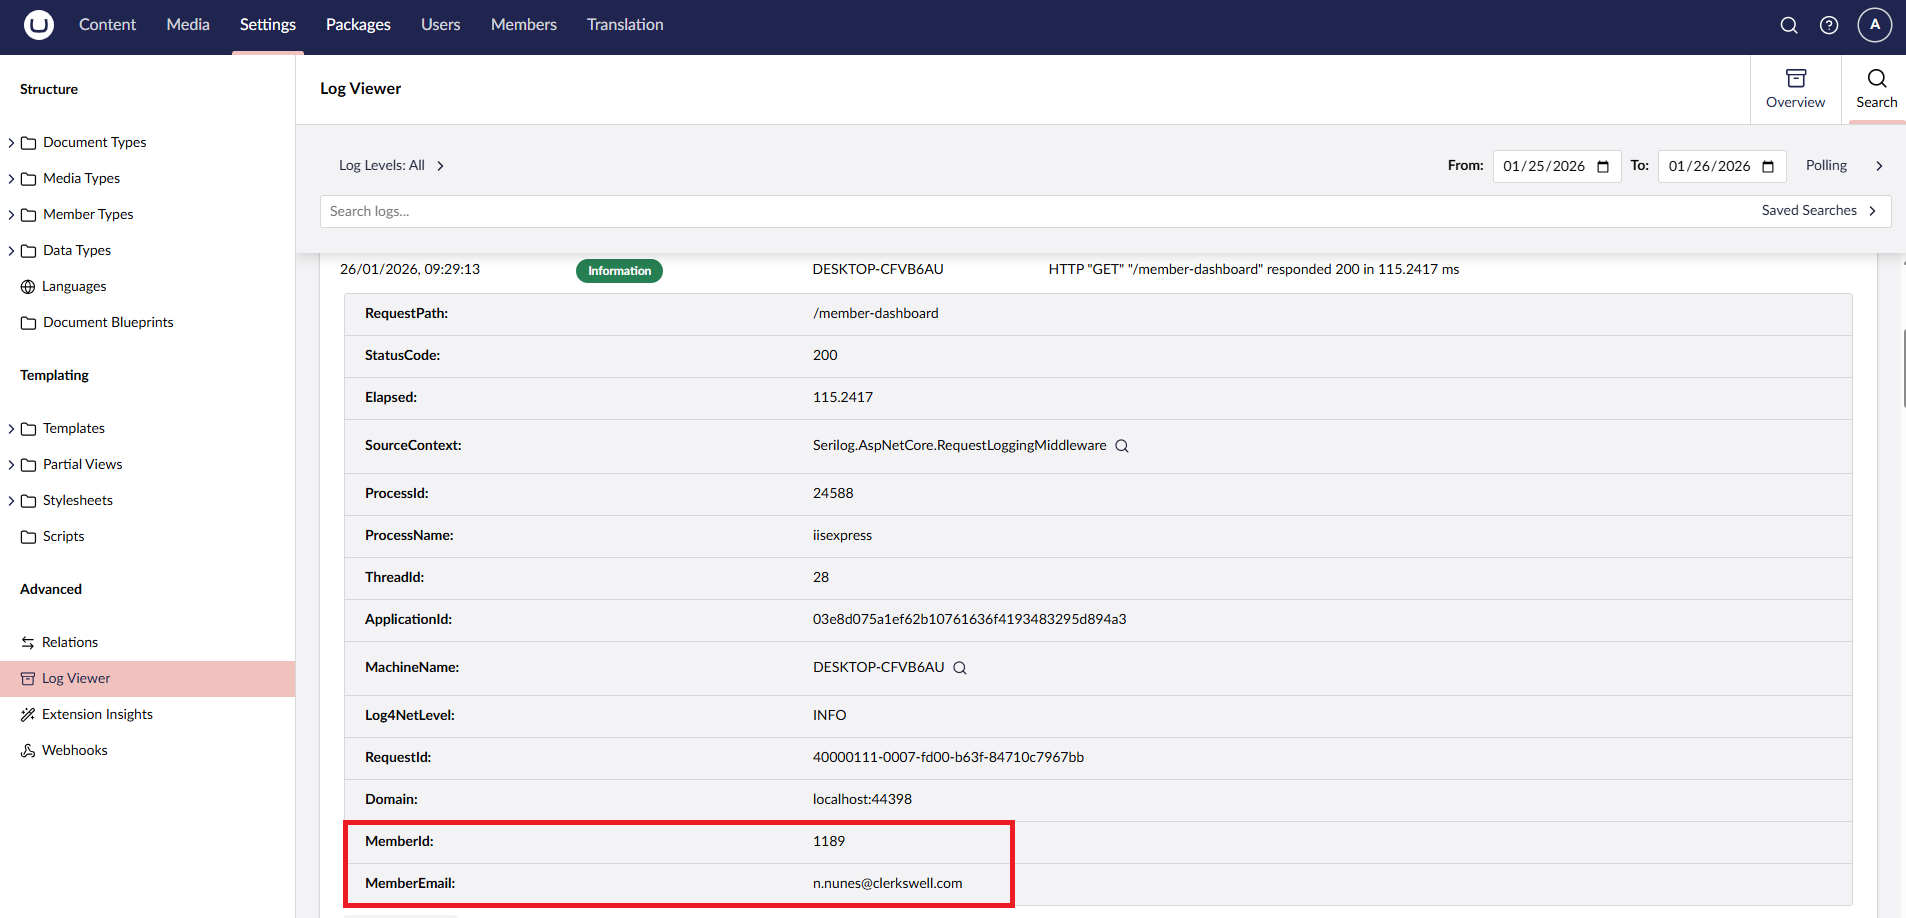Open the Polling options dropdown
The image size is (1906, 918).
click(1844, 166)
